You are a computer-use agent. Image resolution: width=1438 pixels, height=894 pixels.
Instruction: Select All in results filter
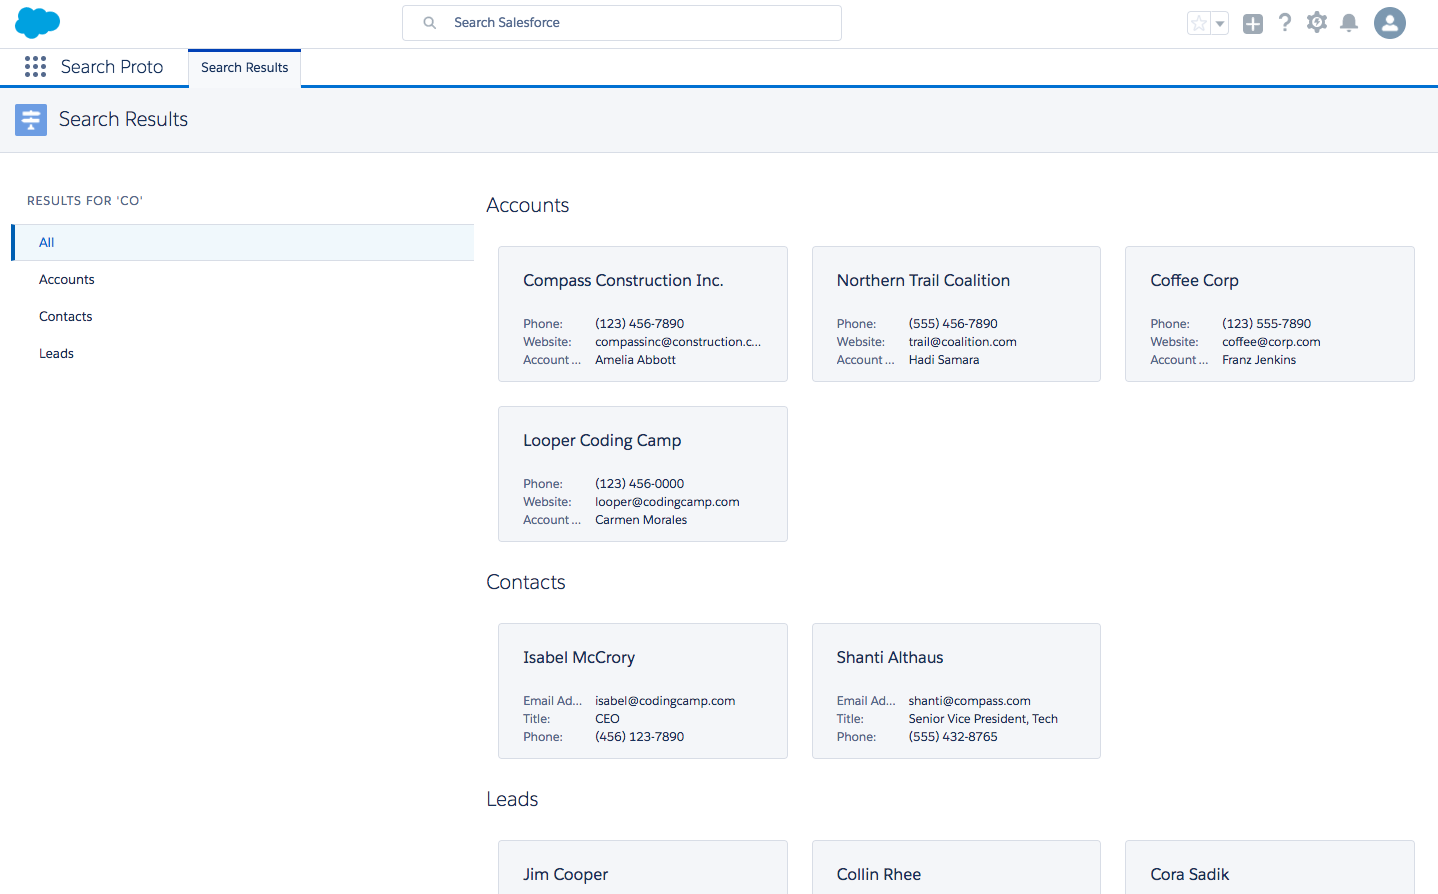click(243, 243)
